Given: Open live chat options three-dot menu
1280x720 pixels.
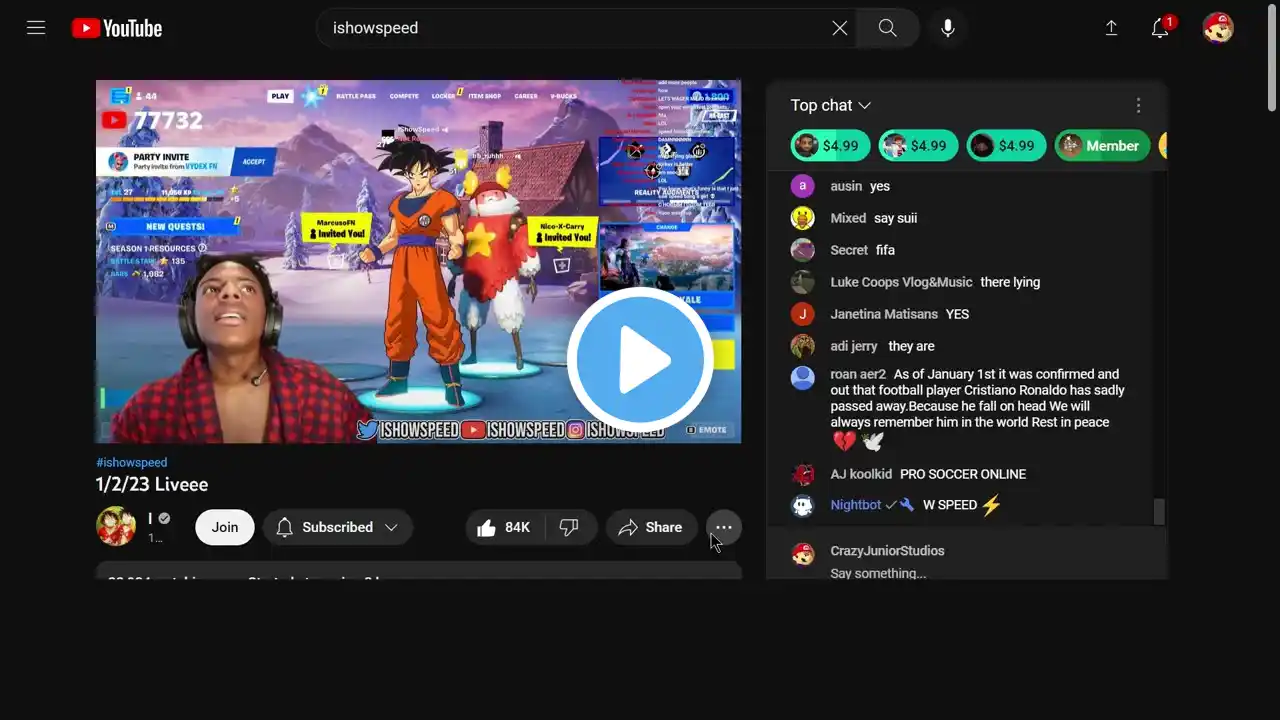Looking at the screenshot, I should tap(1138, 105).
